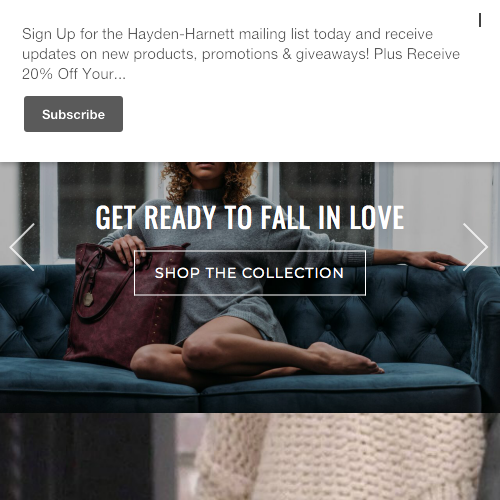Click the Get Ready To Fall In Love headline

(x=250, y=218)
